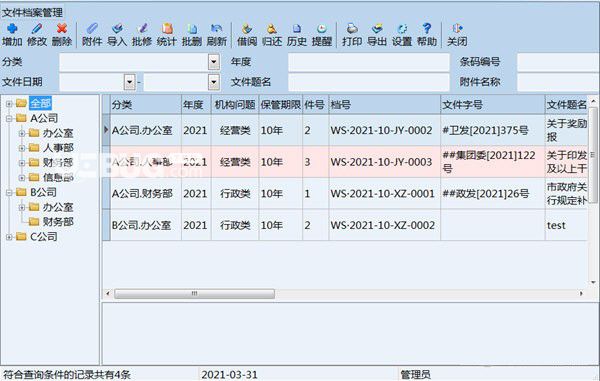
Task: Collapse the A公司 tree node
Action: tap(9, 119)
